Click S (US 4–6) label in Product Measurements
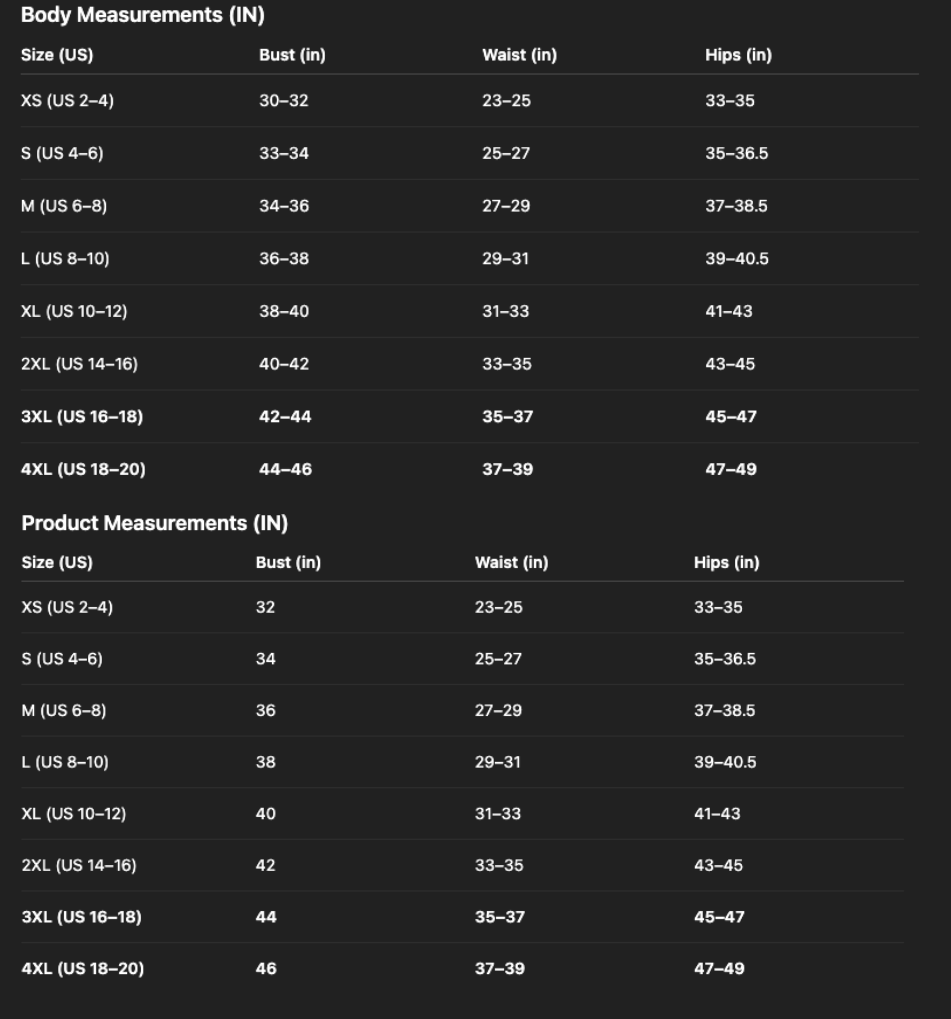 pos(62,659)
